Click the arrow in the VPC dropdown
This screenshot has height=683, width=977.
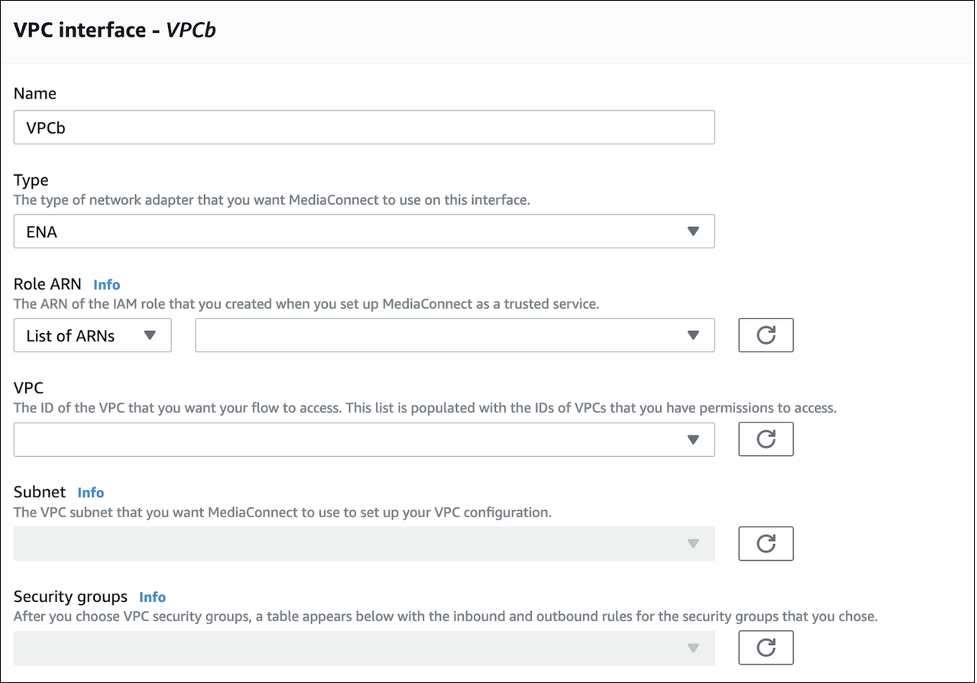tap(693, 439)
